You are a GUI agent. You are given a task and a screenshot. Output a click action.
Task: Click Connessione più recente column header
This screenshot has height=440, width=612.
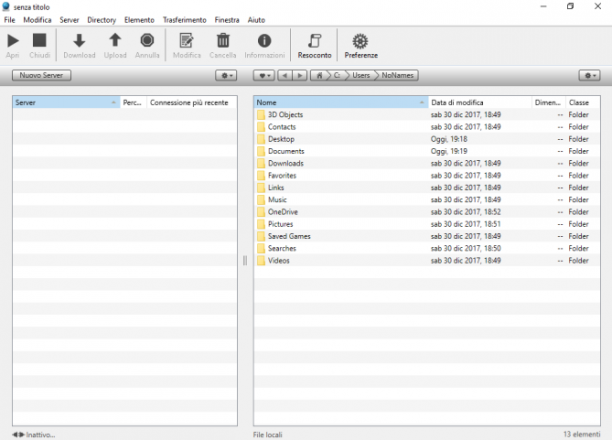tap(191, 103)
